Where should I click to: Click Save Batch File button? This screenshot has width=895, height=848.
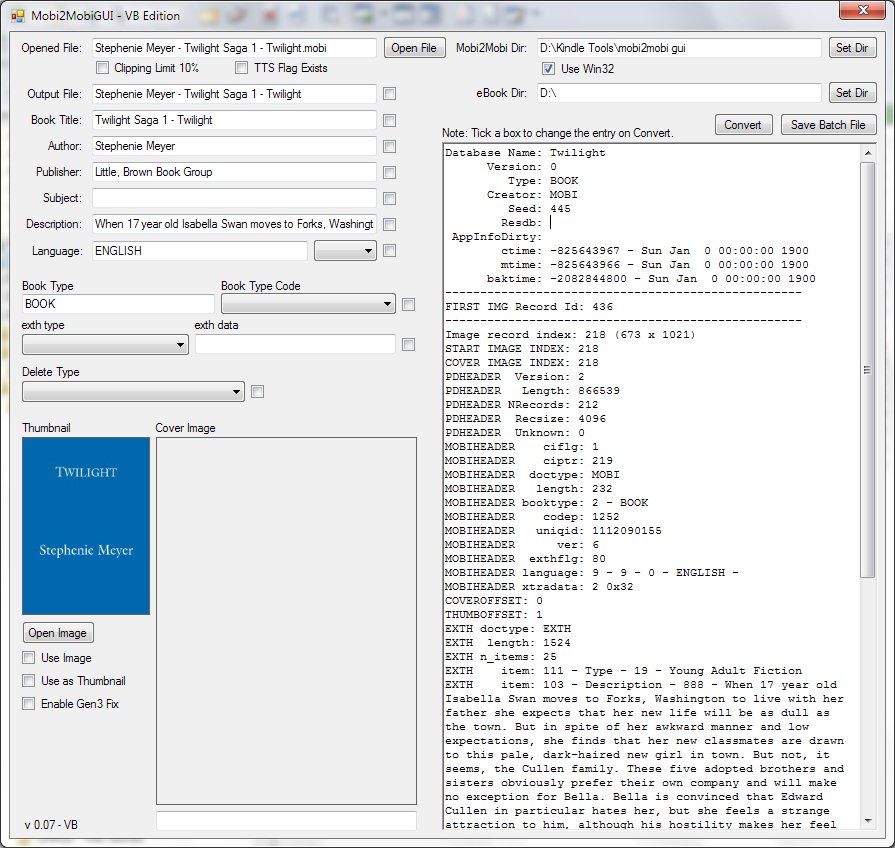tap(829, 125)
